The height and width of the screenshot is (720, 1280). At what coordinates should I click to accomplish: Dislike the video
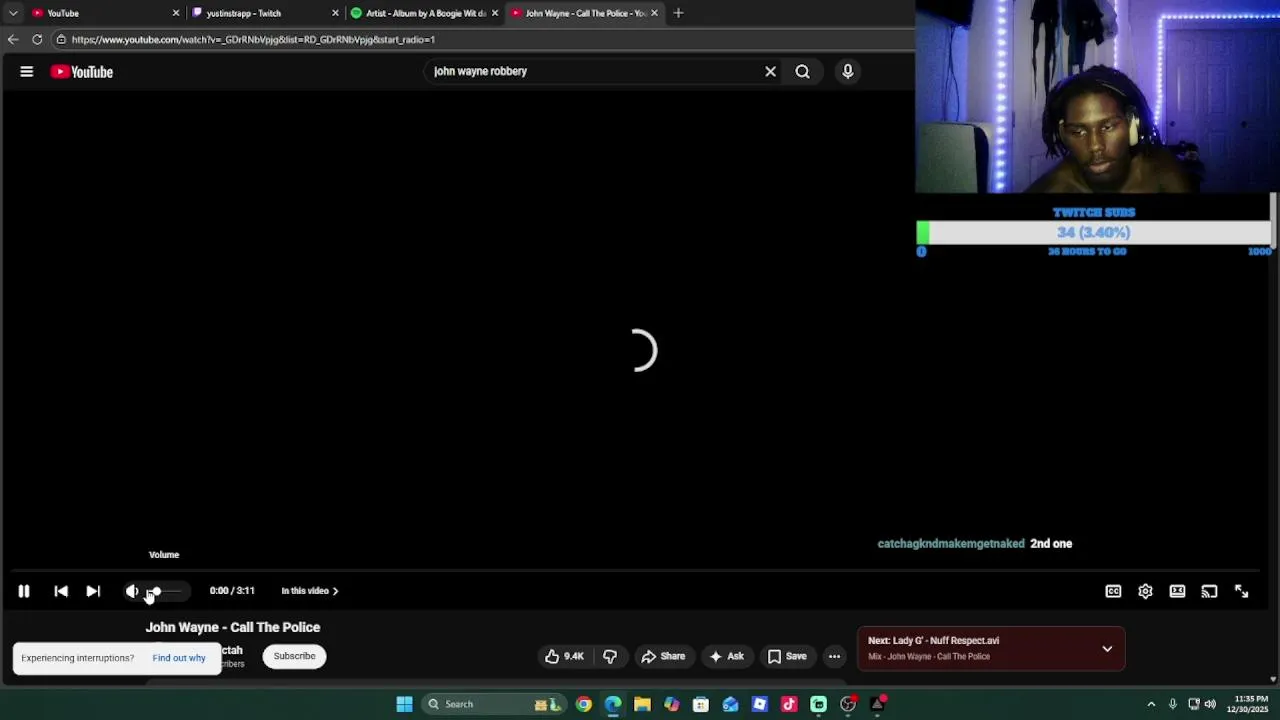tap(610, 656)
